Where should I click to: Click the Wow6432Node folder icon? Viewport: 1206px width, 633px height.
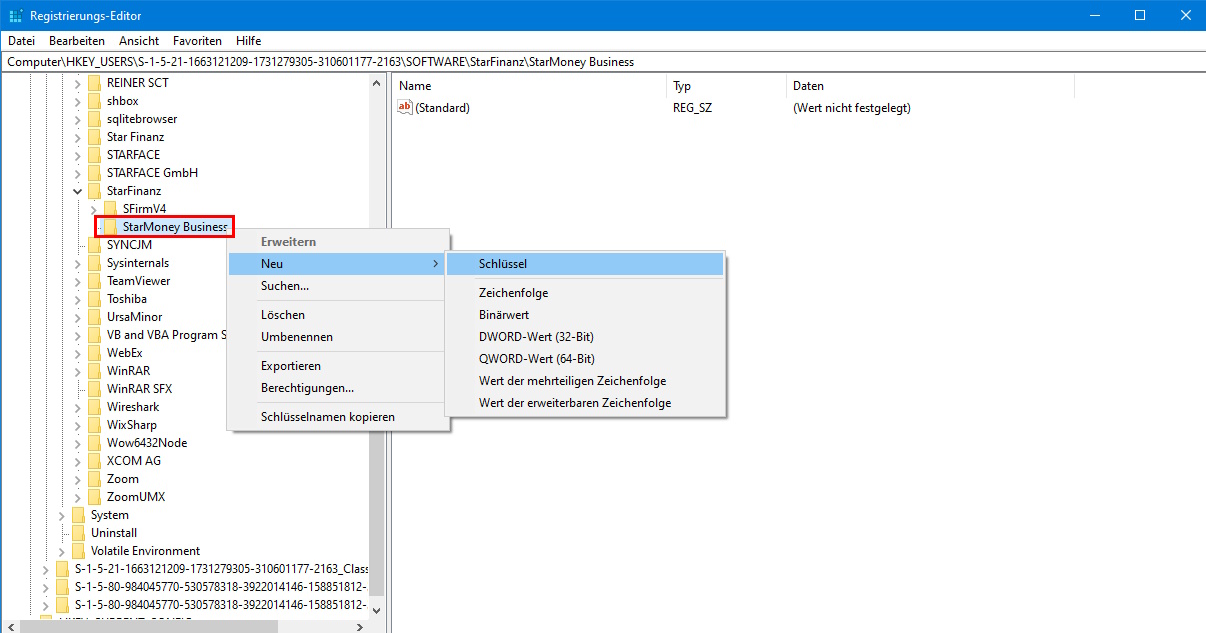(95, 443)
